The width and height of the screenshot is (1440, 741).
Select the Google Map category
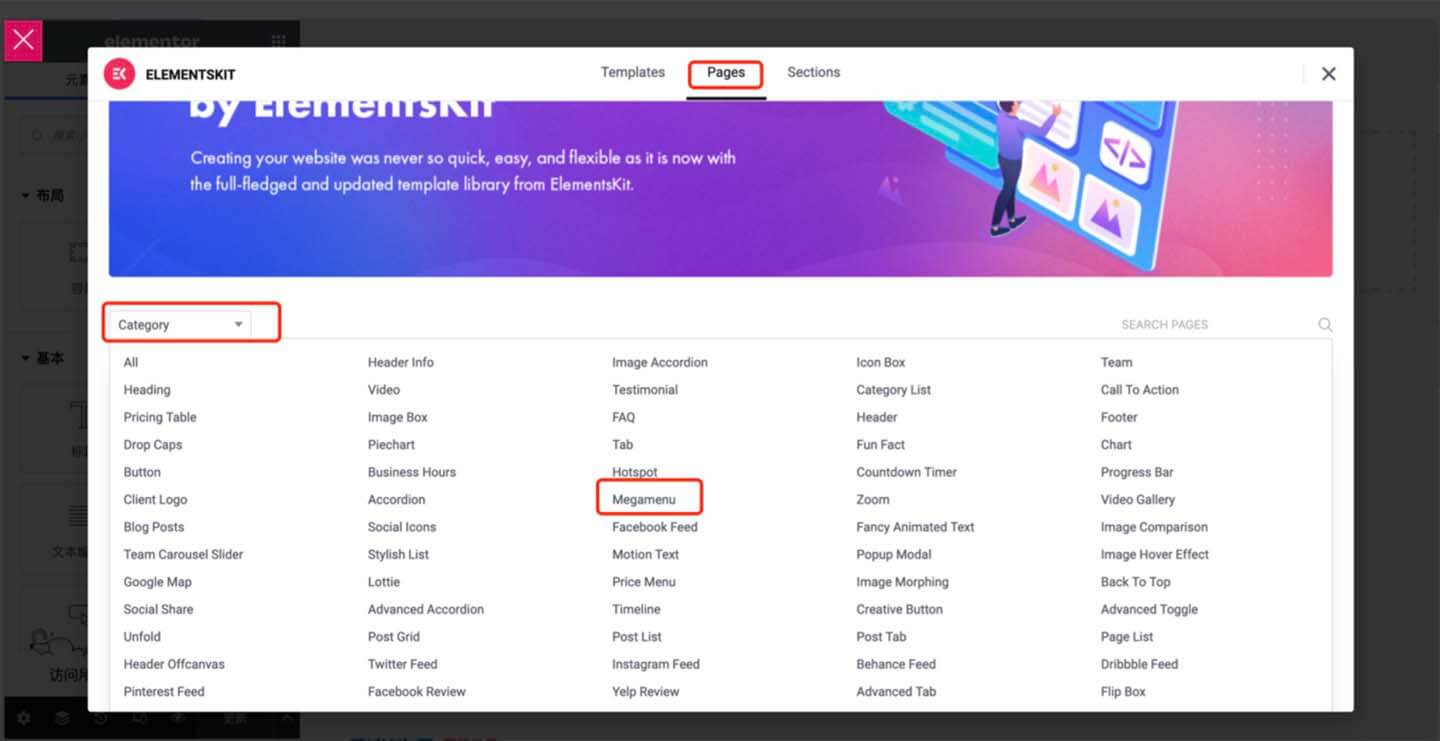click(x=157, y=582)
